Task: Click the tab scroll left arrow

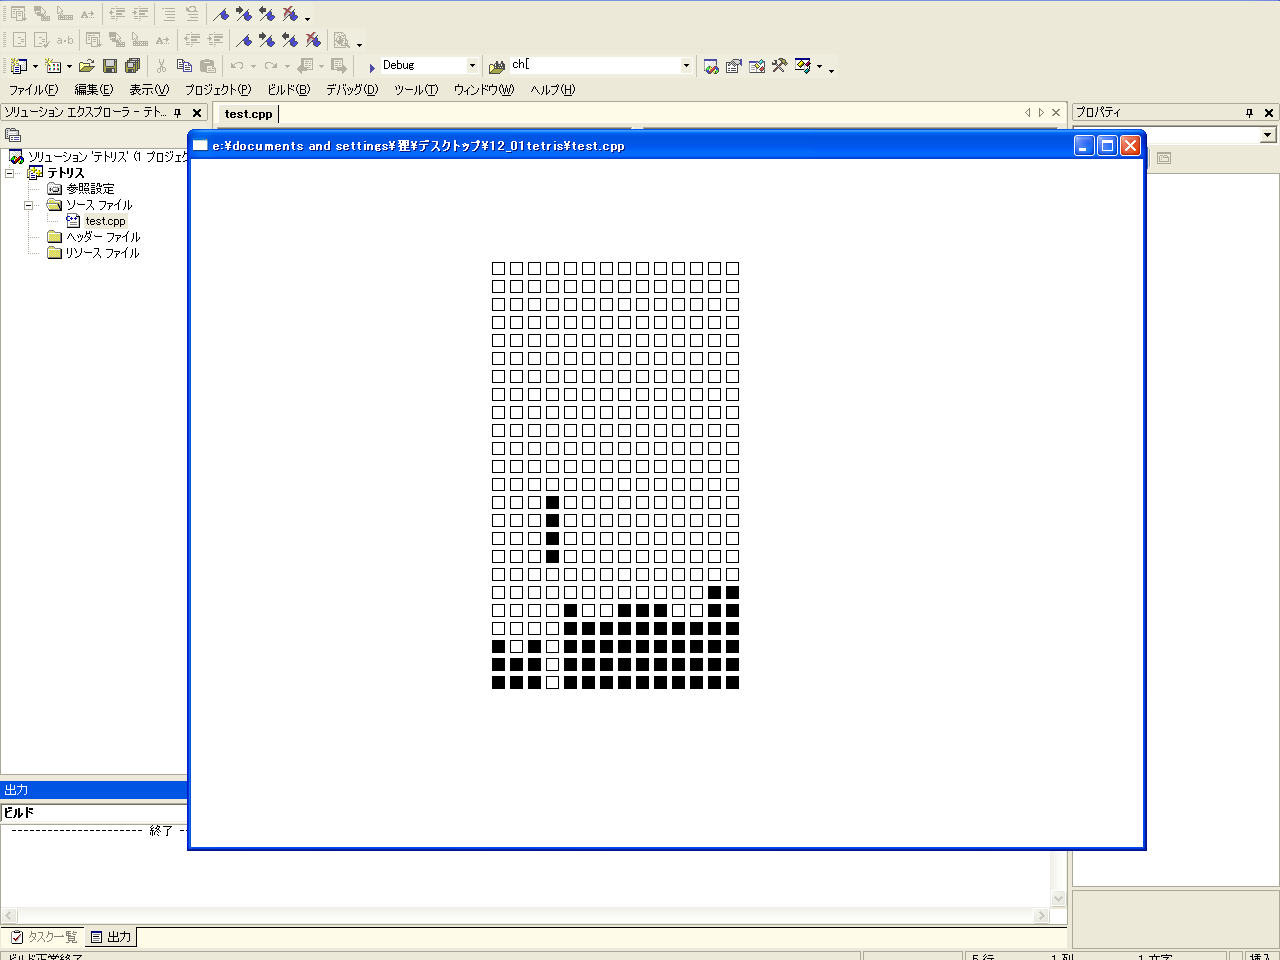Action: coord(1027,113)
